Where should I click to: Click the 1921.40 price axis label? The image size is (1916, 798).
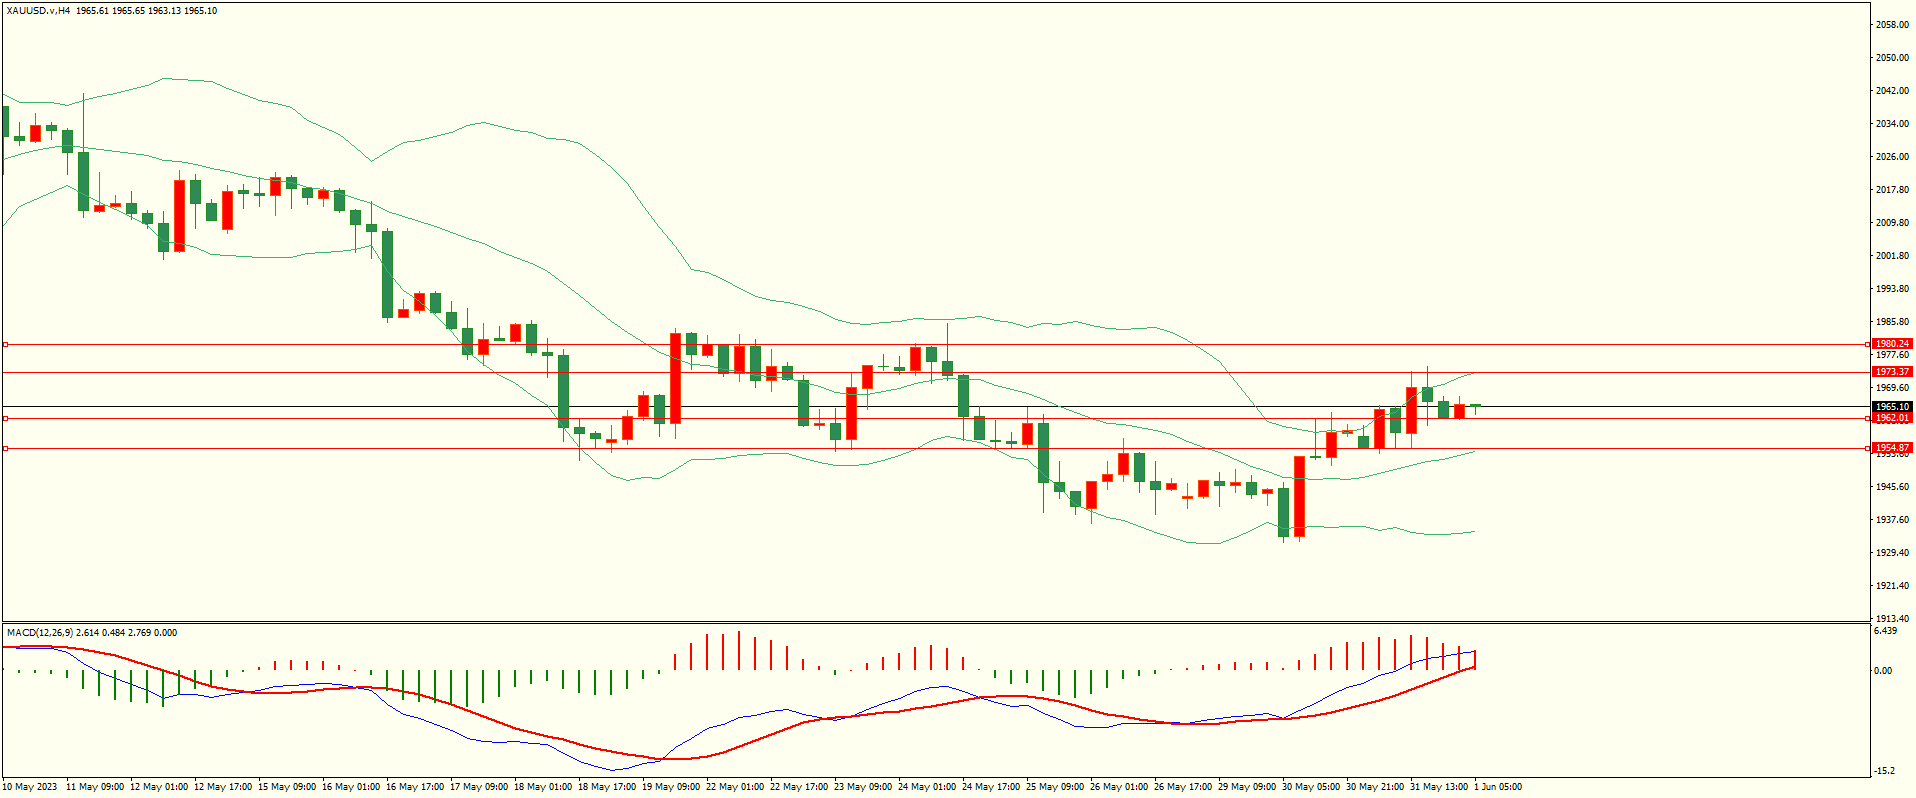tap(1892, 586)
